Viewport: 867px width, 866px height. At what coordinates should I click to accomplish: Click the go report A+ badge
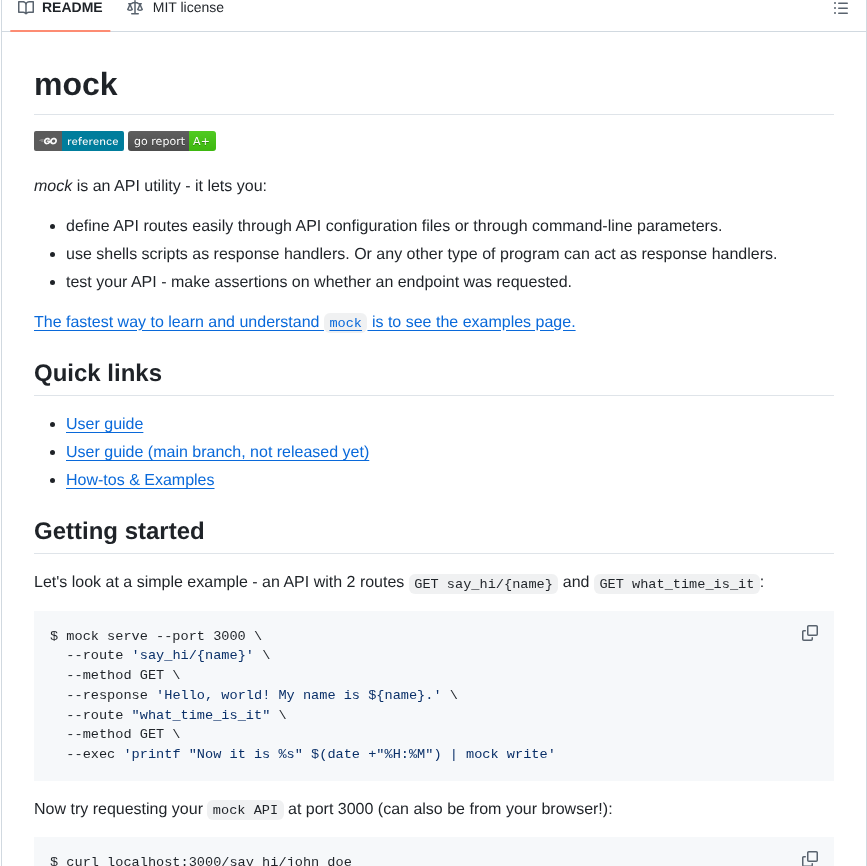pyautogui.click(x=171, y=141)
